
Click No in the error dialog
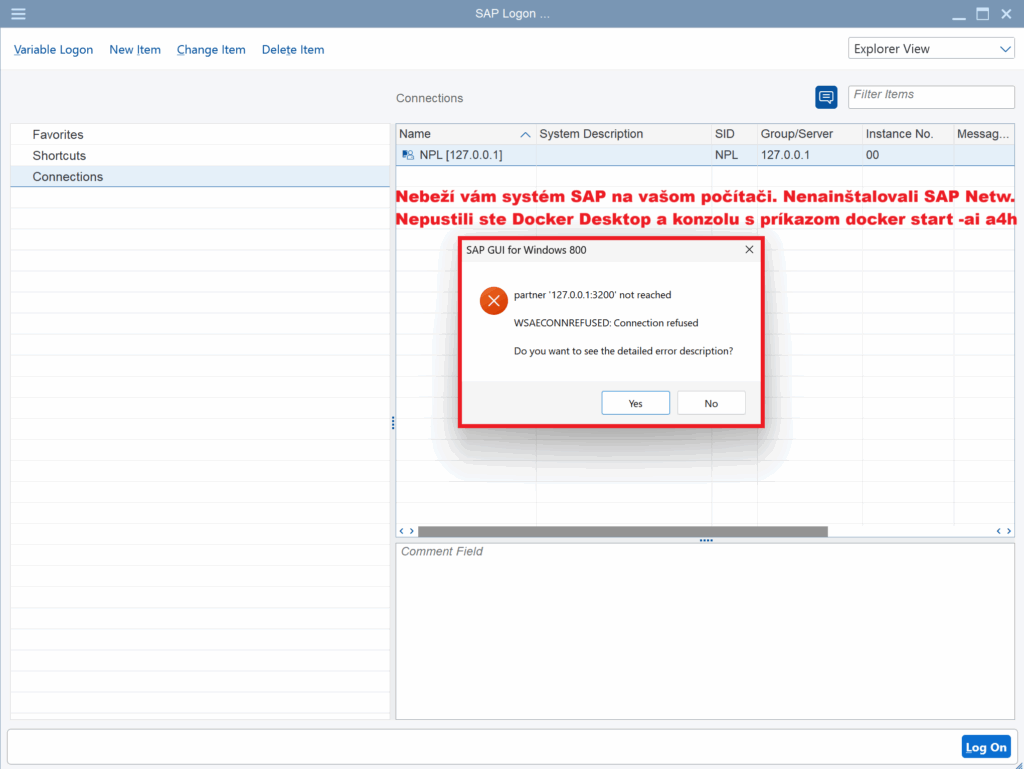711,403
